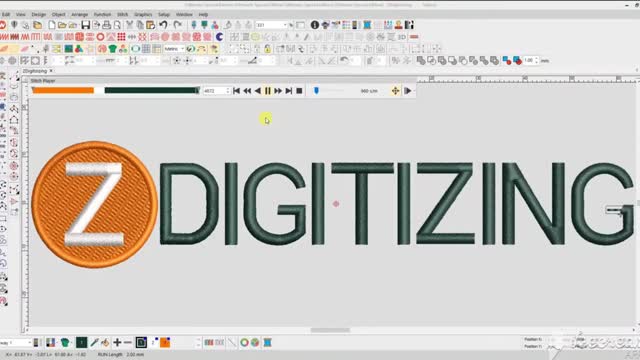The width and height of the screenshot is (640, 360).
Task: Click the horizontal scrollbar below the canvas
Action: [x=330, y=330]
